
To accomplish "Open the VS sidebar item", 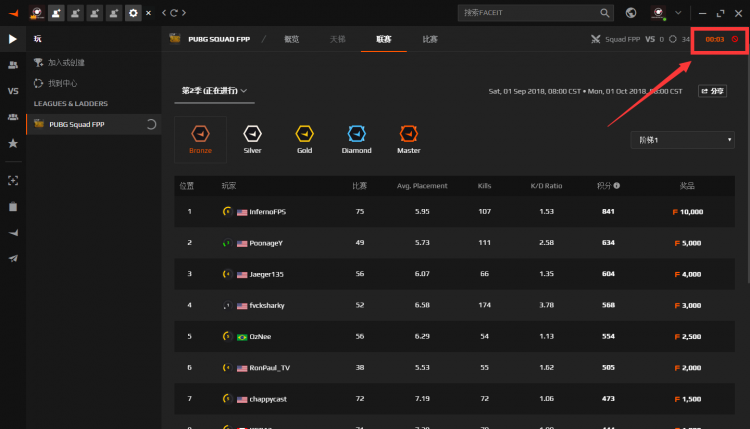I will 13,91.
